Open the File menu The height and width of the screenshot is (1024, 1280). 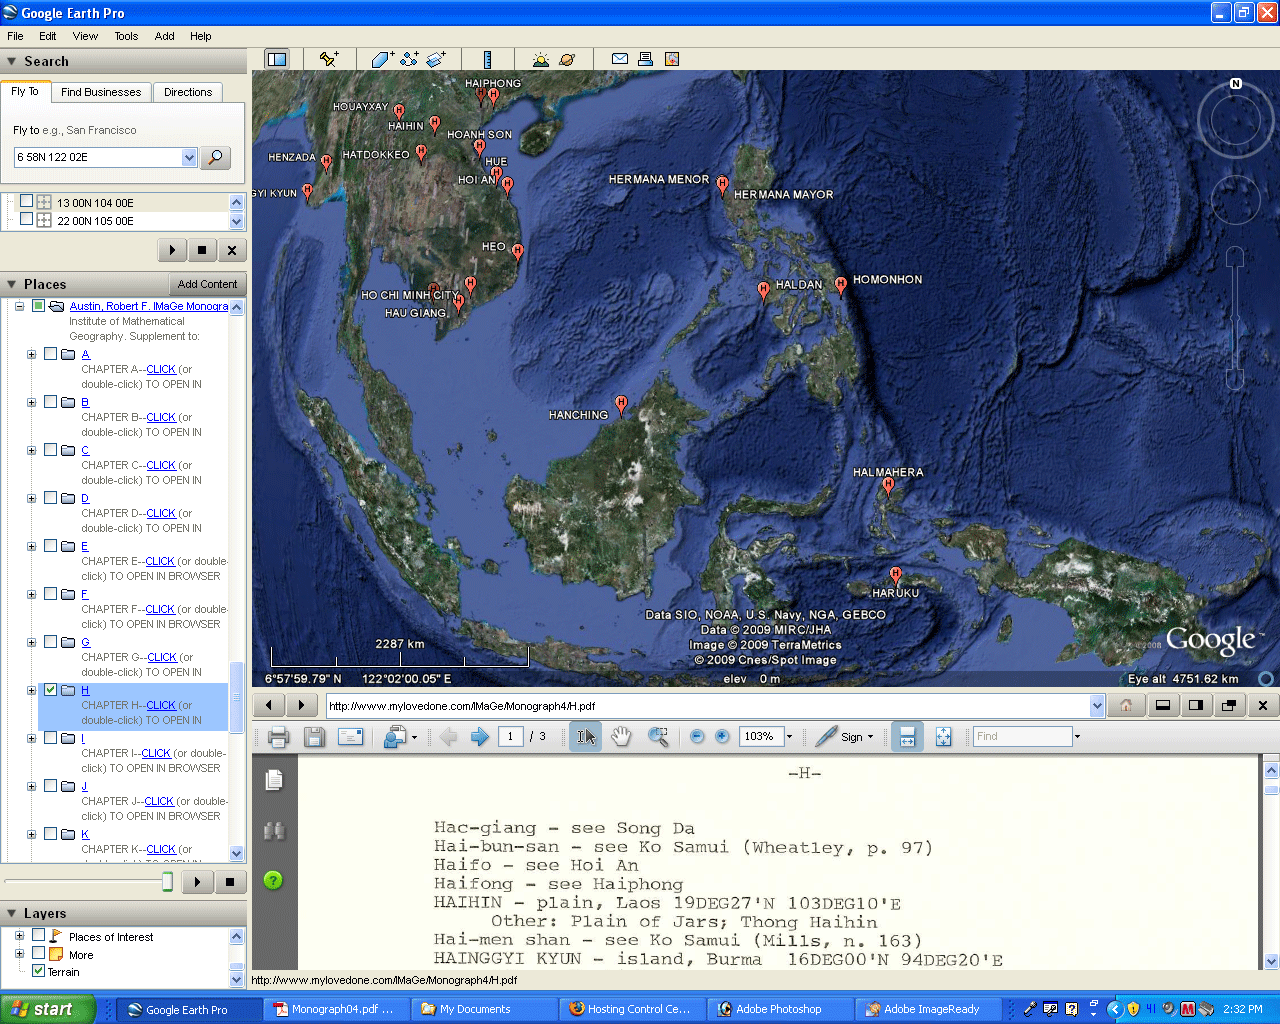15,36
